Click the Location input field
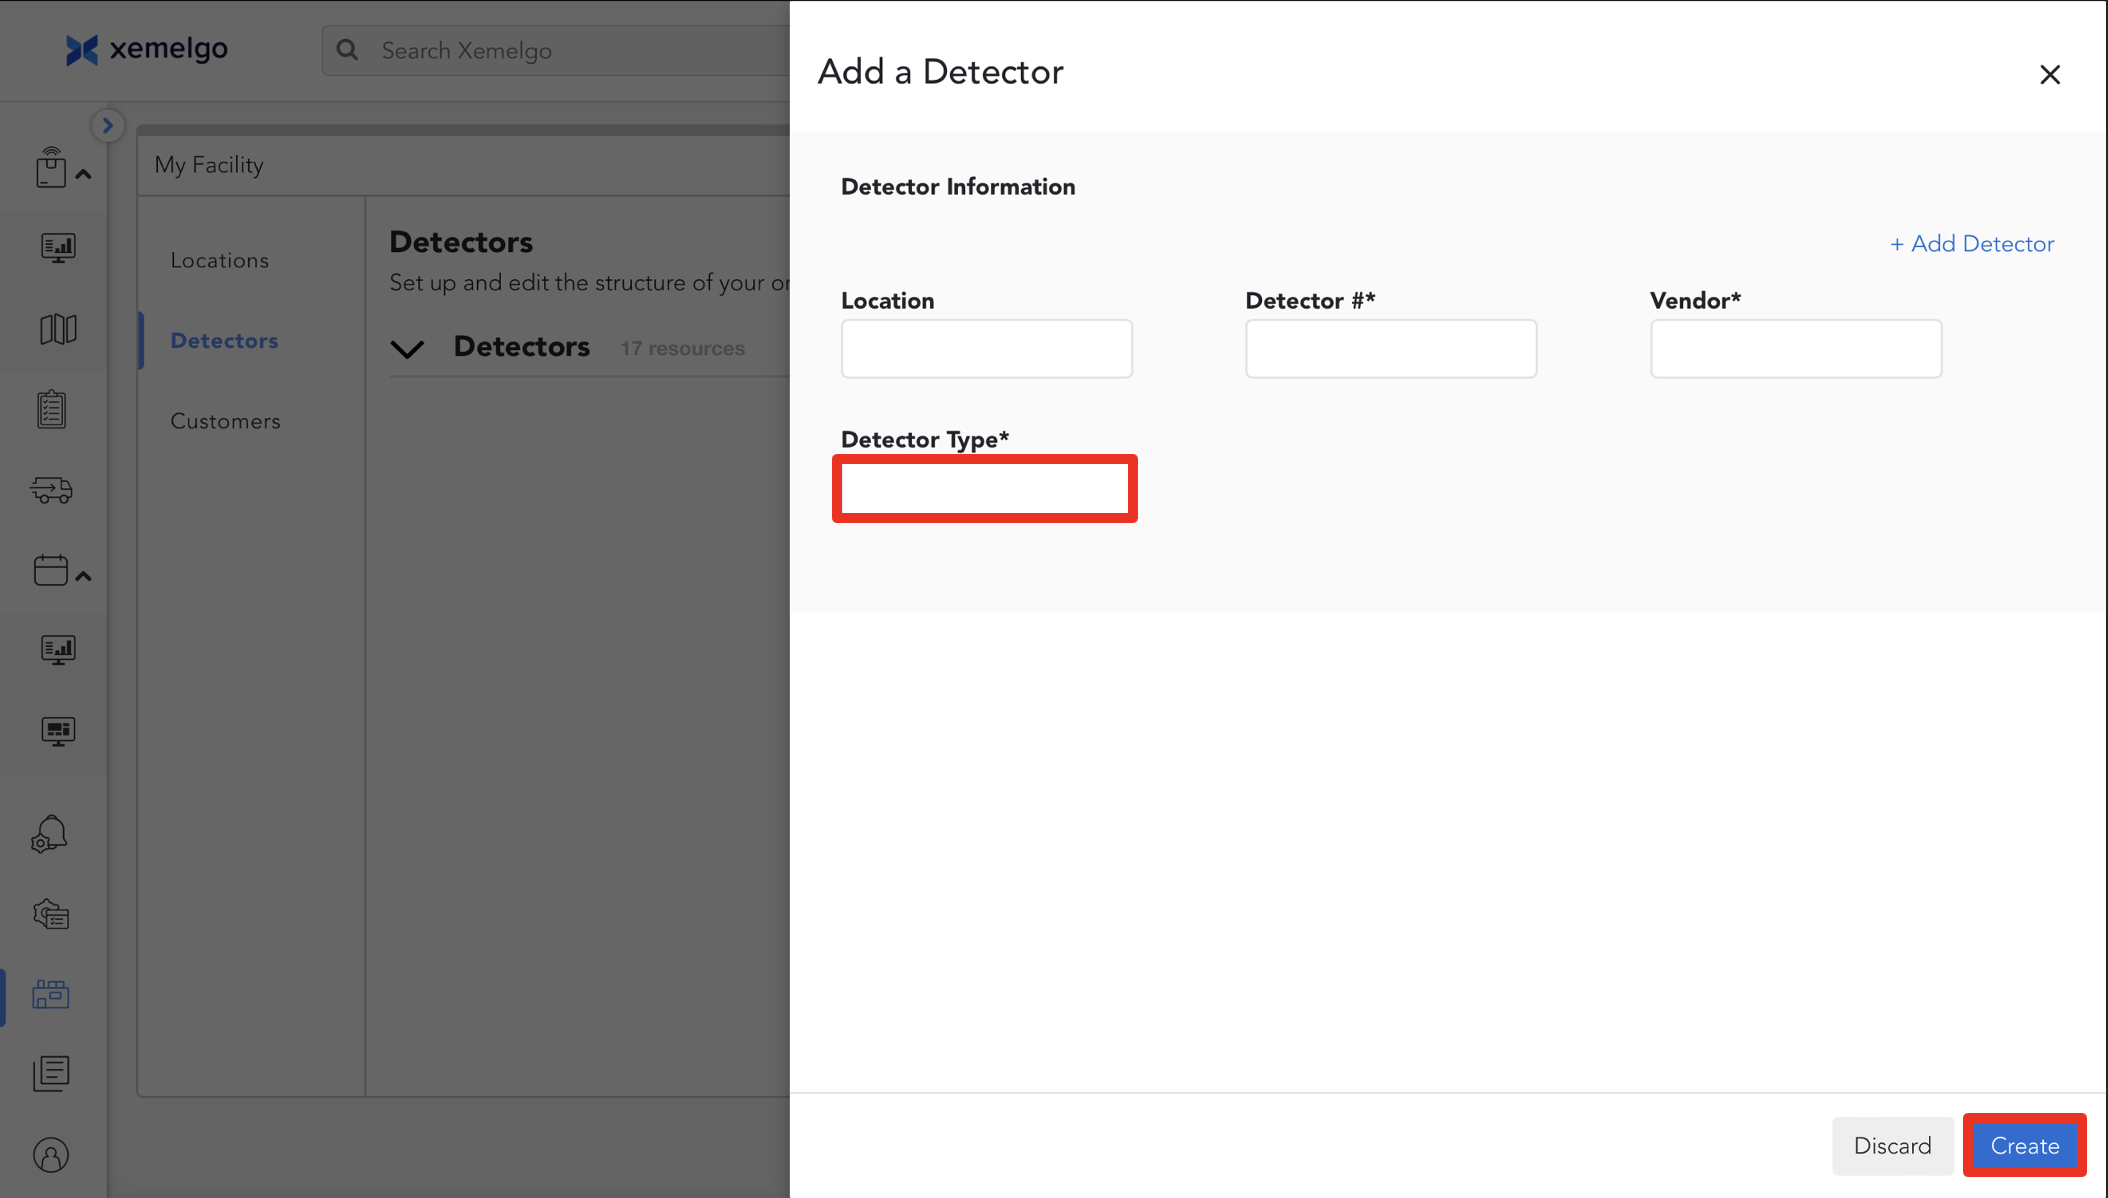This screenshot has width=2108, height=1198. point(986,349)
